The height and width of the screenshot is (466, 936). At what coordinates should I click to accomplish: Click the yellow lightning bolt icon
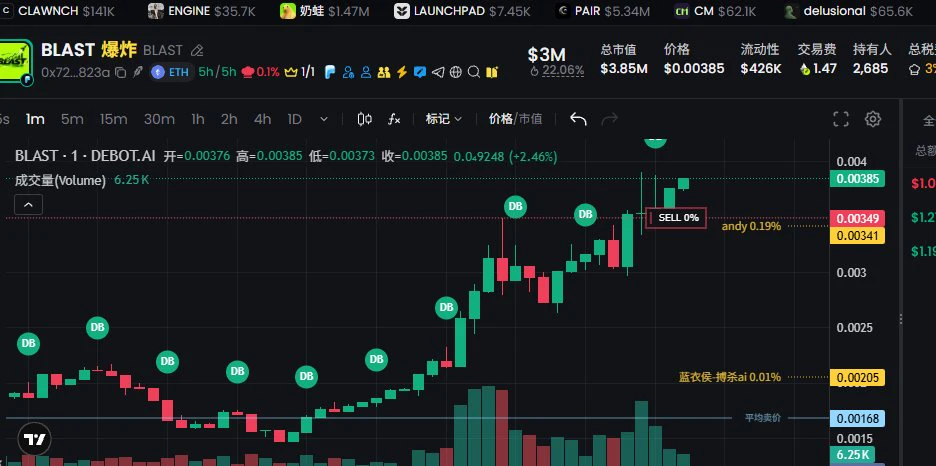[402, 72]
